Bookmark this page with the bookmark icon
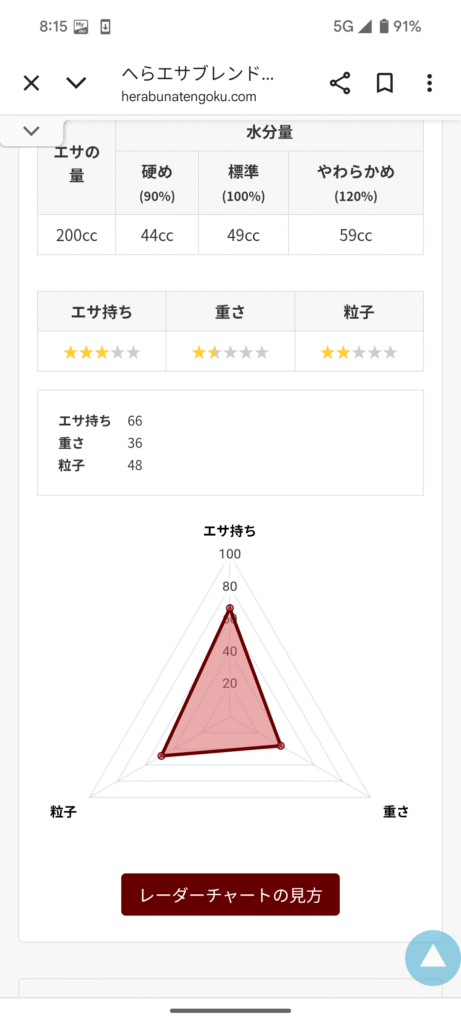 [385, 84]
